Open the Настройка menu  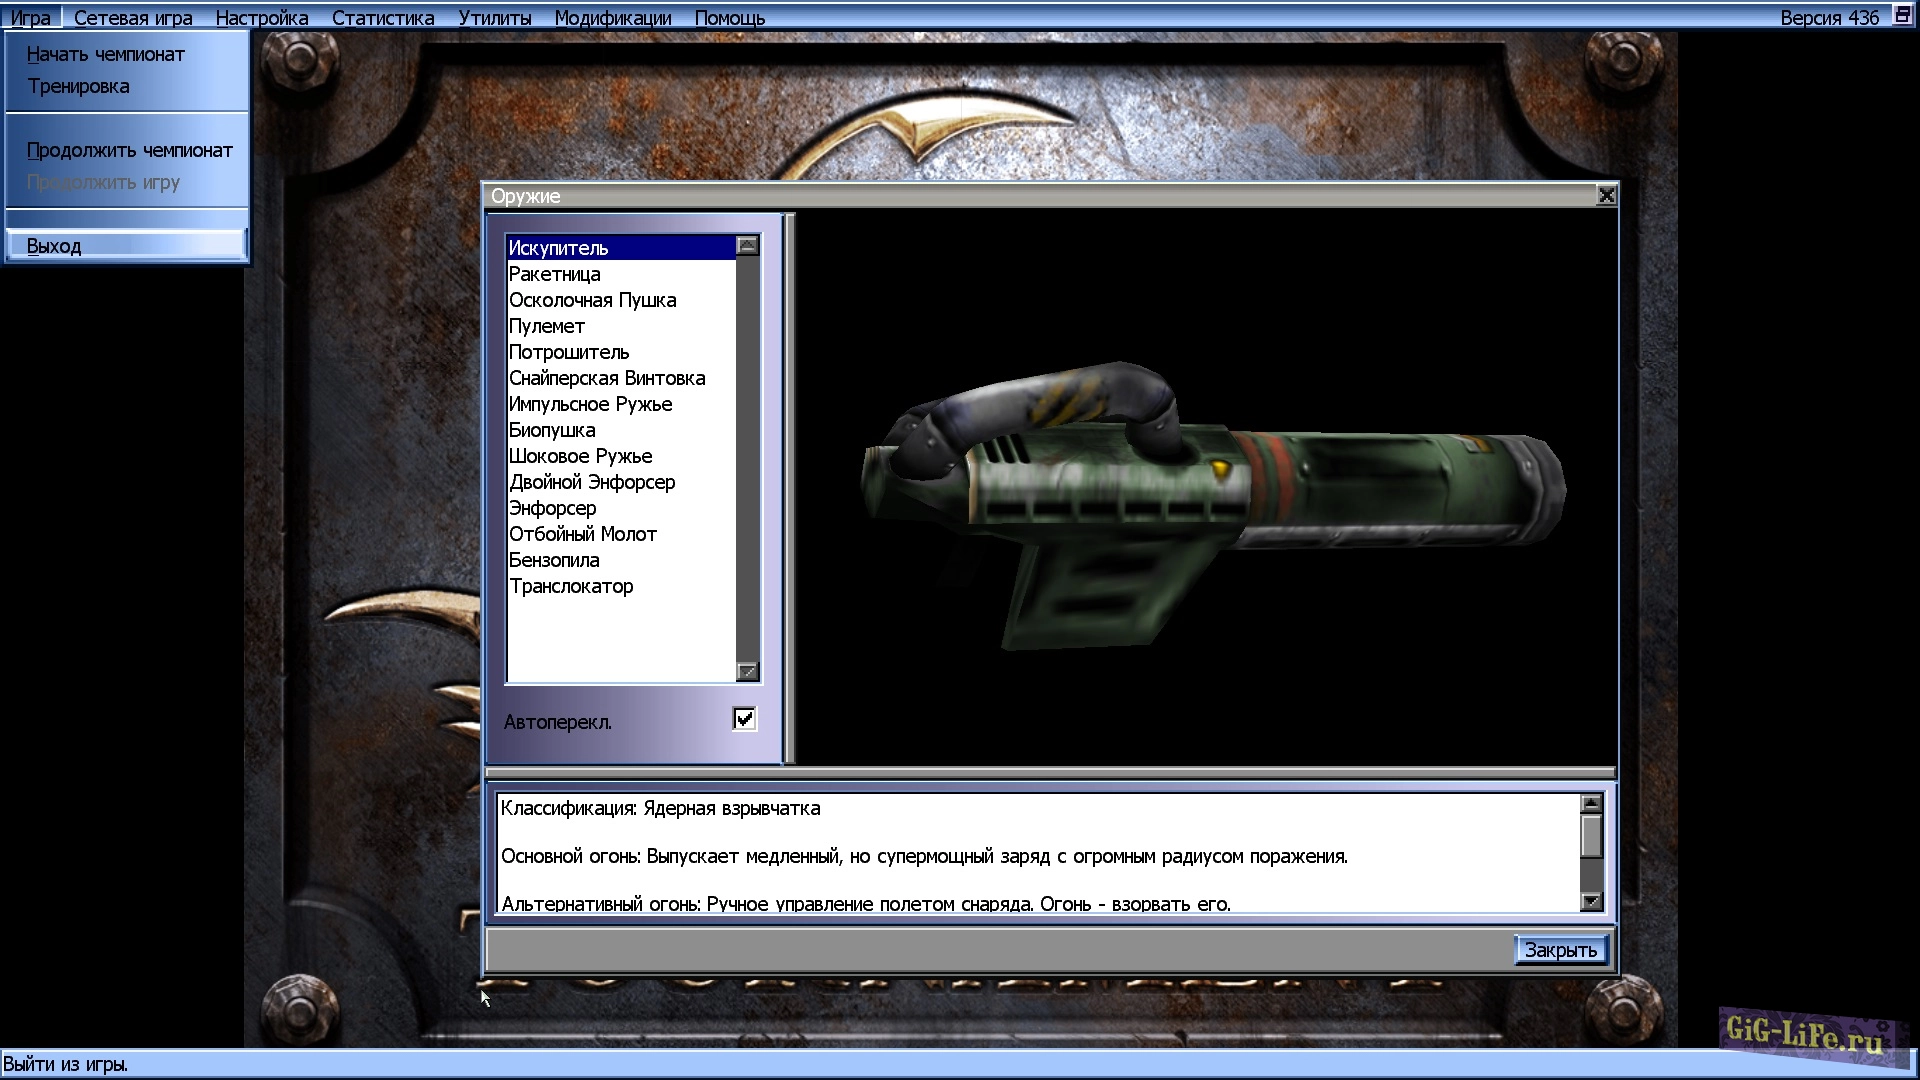tap(262, 17)
